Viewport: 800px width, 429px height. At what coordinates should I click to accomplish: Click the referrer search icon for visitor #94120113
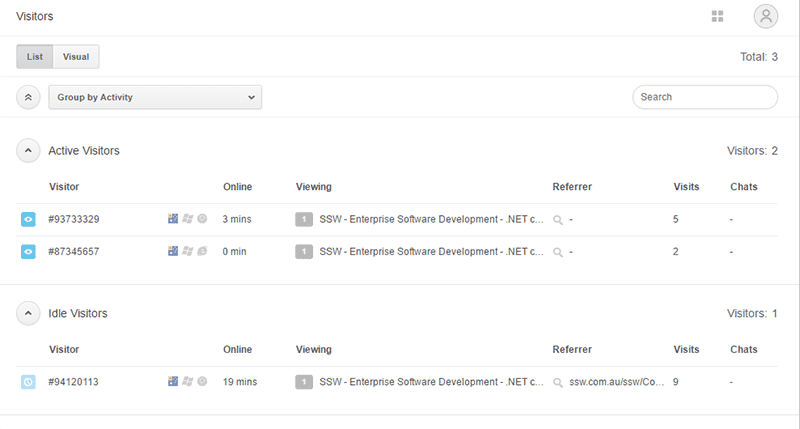pos(558,382)
